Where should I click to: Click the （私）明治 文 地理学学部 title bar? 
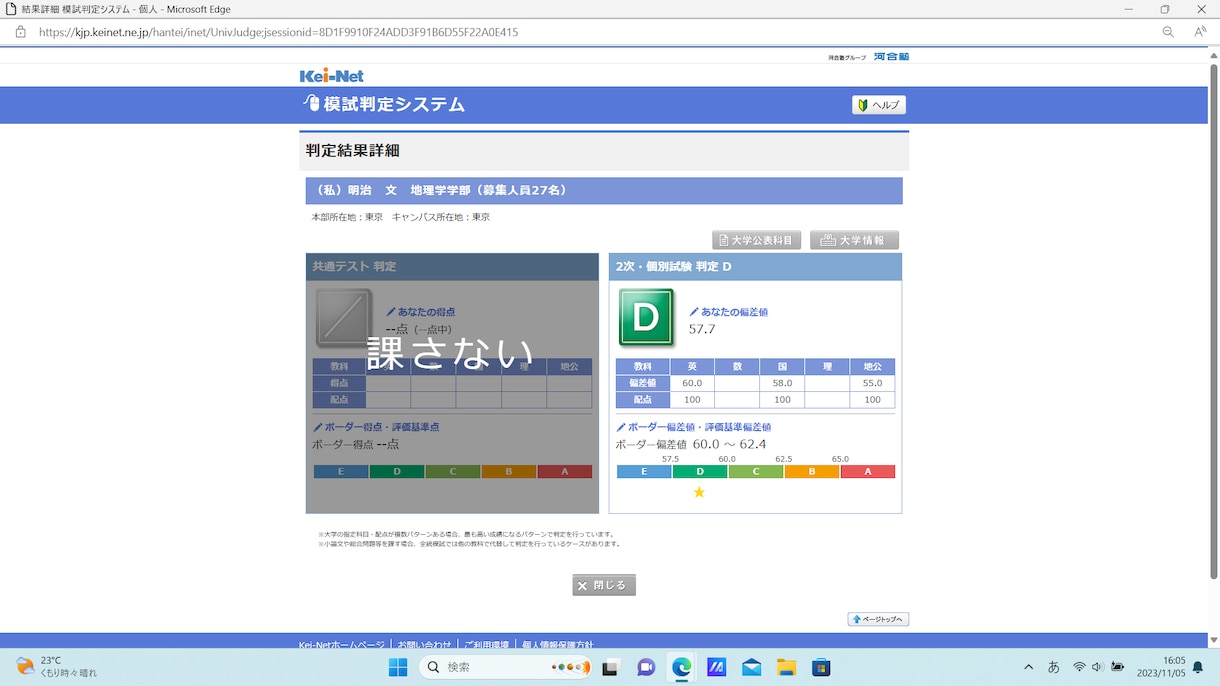click(604, 191)
